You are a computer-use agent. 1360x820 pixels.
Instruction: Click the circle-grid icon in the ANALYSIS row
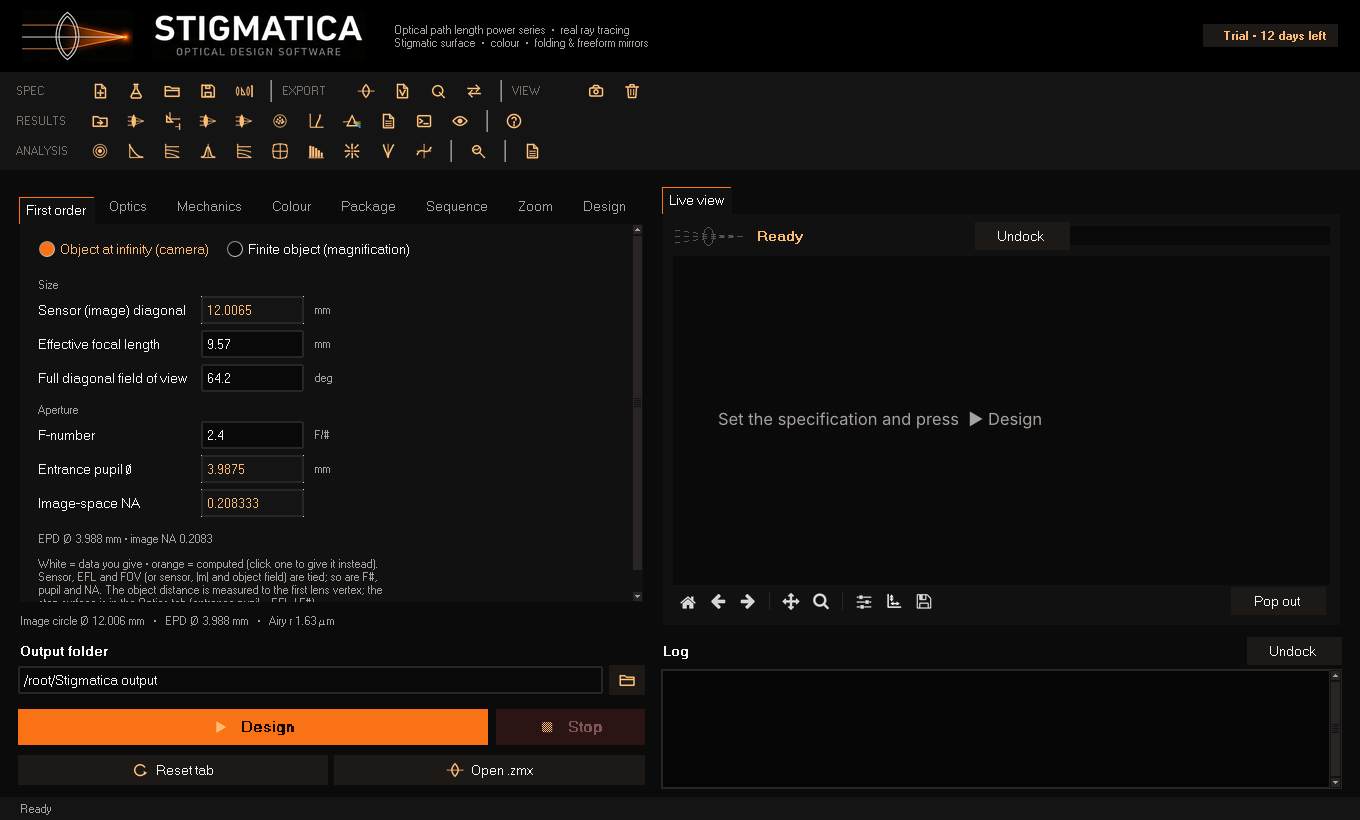pos(280,151)
